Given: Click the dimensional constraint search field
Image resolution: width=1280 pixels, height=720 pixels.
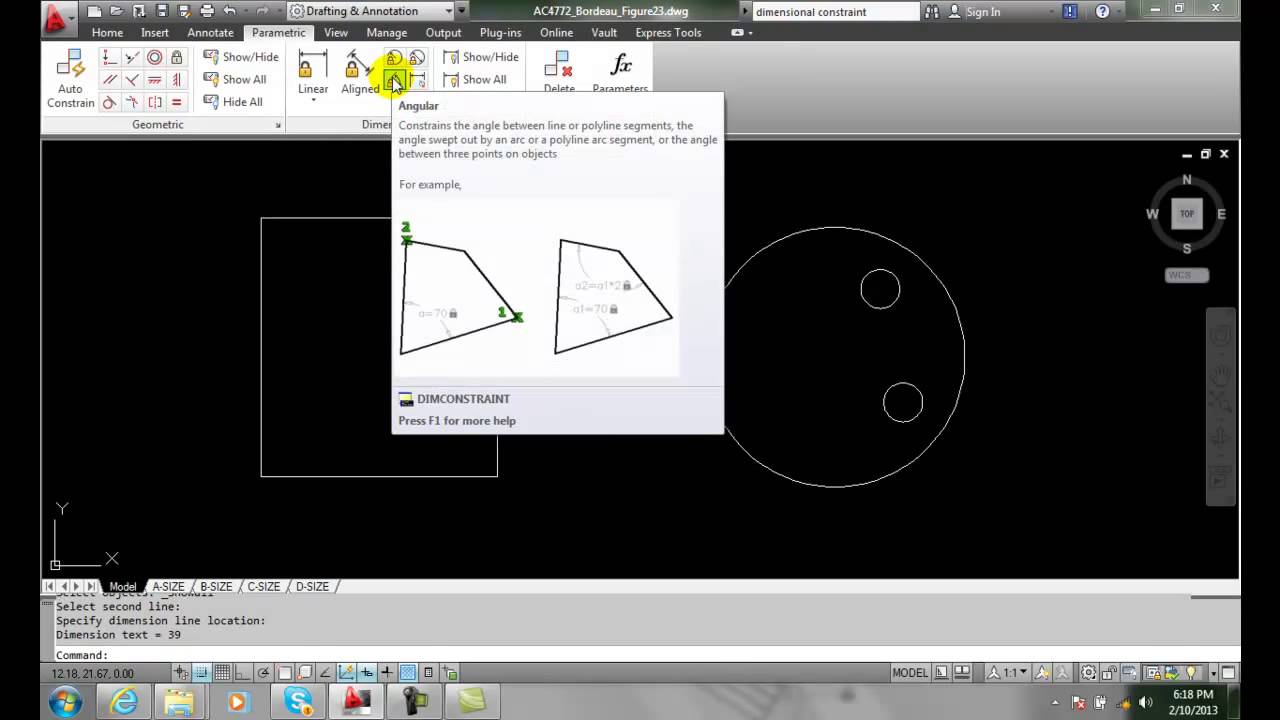Looking at the screenshot, I should [834, 12].
